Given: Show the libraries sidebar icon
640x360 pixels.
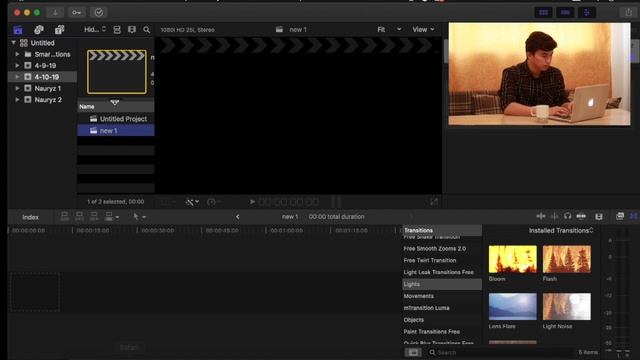Looking at the screenshot, I should pyautogui.click(x=18, y=30).
